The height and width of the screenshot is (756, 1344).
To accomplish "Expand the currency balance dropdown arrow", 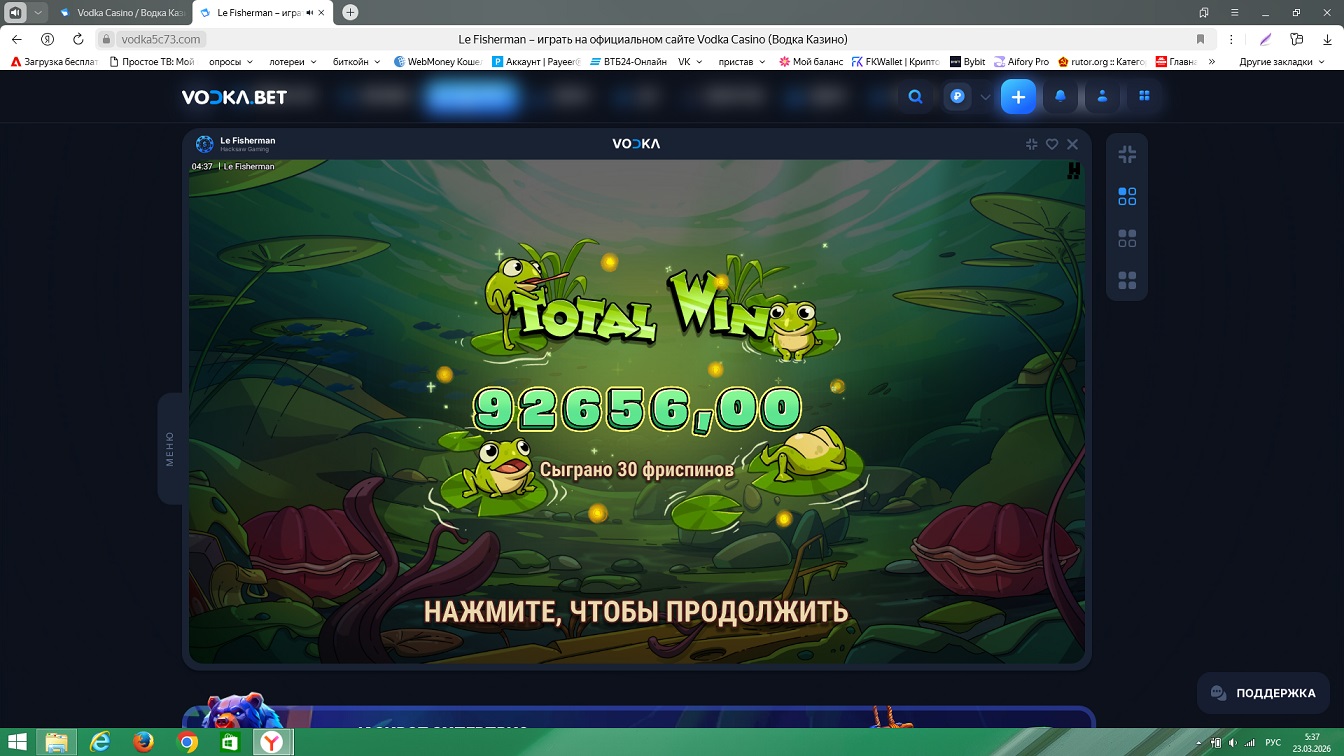I will (985, 97).
